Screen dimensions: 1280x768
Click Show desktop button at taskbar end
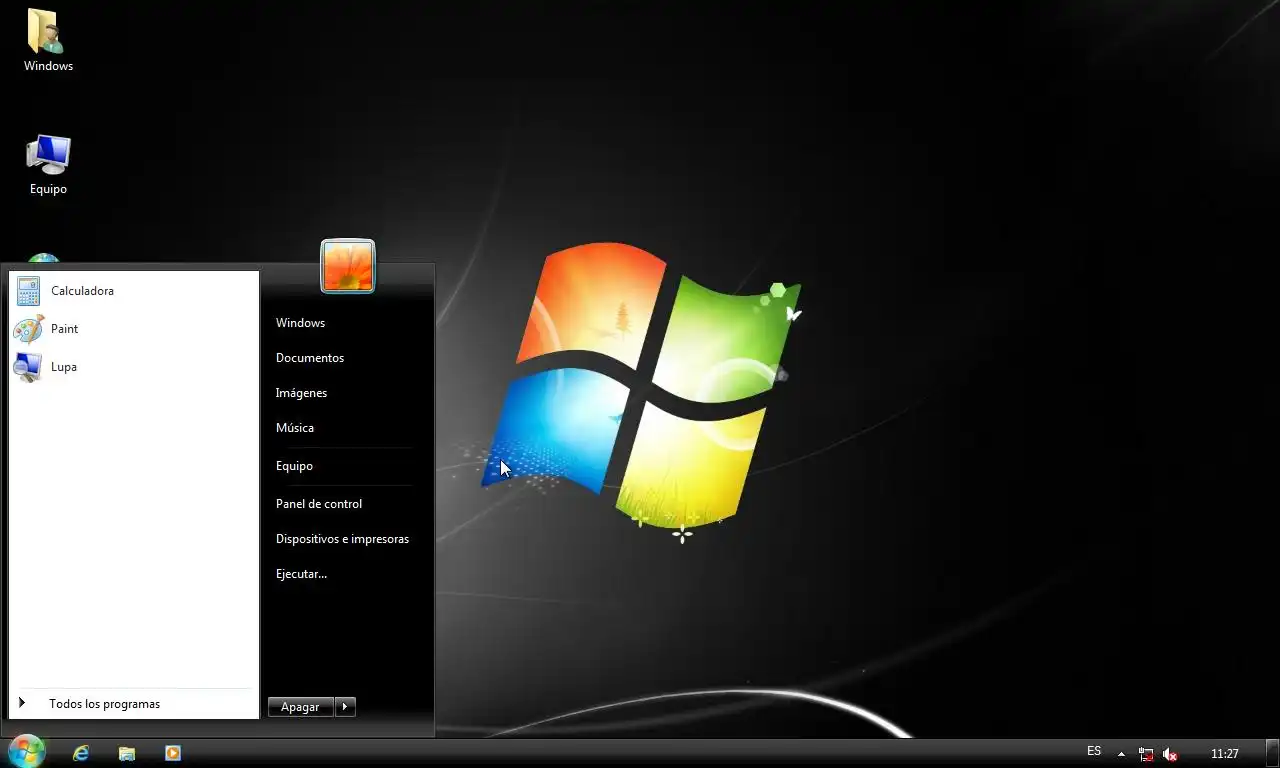coord(1273,754)
